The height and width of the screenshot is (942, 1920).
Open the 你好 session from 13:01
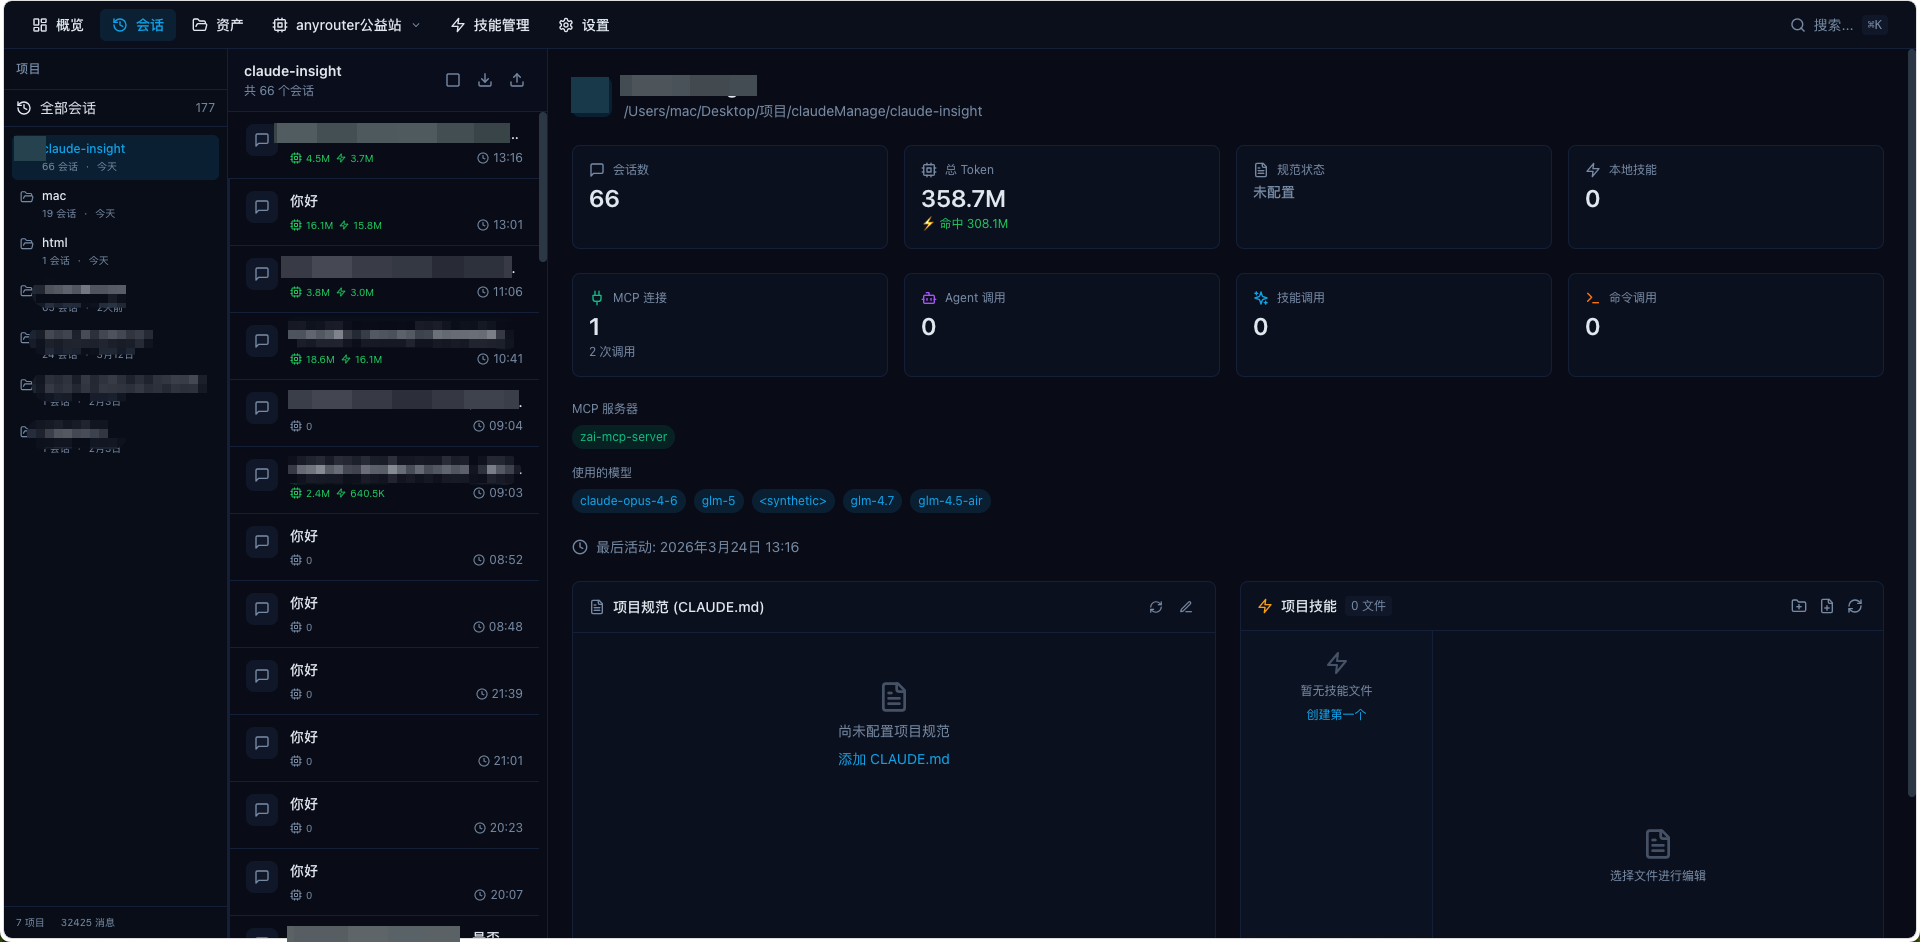coord(384,212)
